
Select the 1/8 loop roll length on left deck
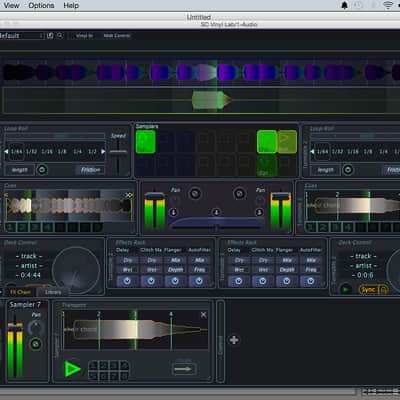[x=62, y=152]
